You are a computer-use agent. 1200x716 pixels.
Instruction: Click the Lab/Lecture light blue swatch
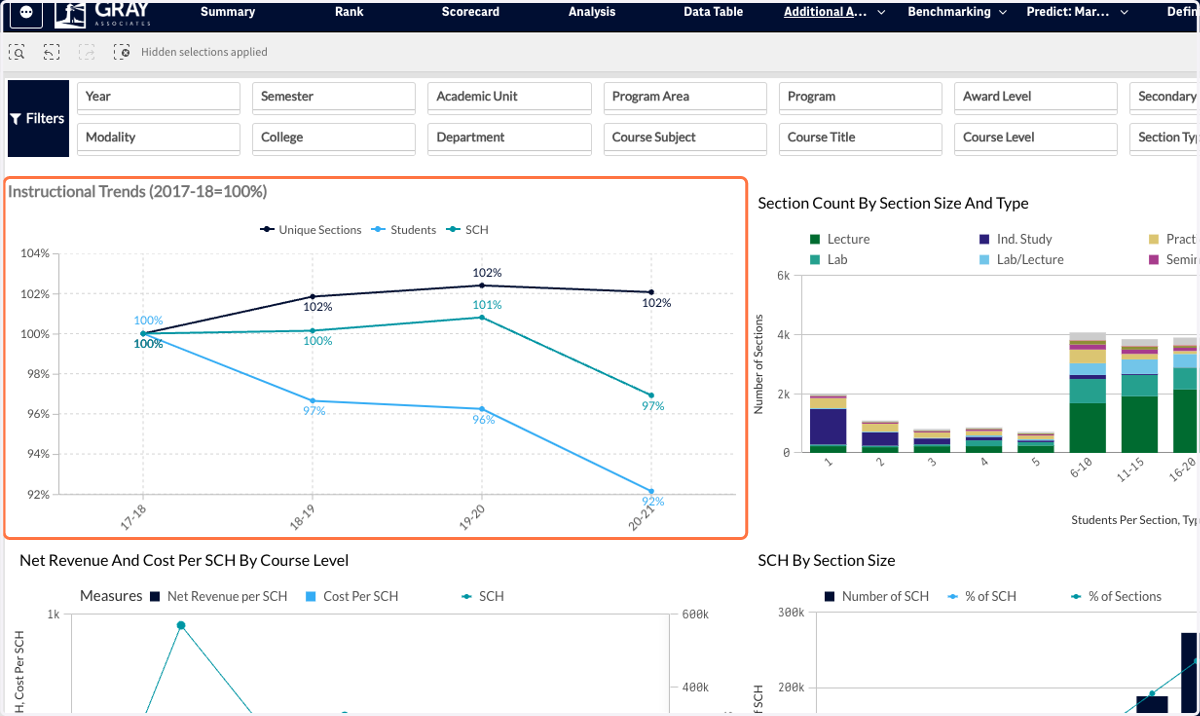(985, 259)
